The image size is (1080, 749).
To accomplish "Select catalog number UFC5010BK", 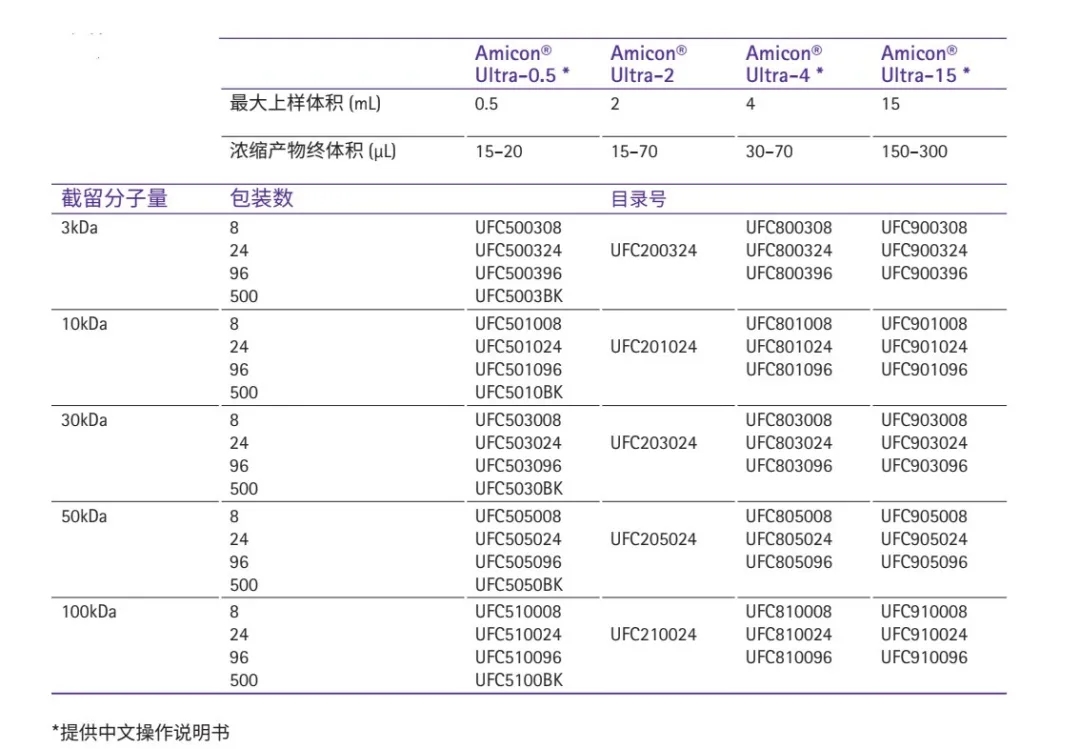I will [x=519, y=393].
